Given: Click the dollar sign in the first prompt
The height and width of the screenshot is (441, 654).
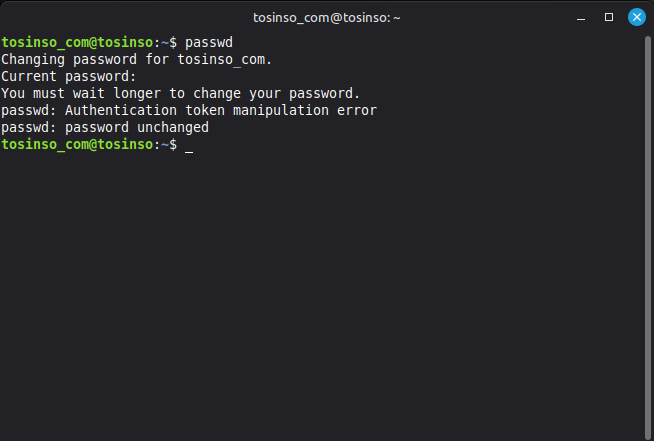Looking at the screenshot, I should tap(173, 43).
